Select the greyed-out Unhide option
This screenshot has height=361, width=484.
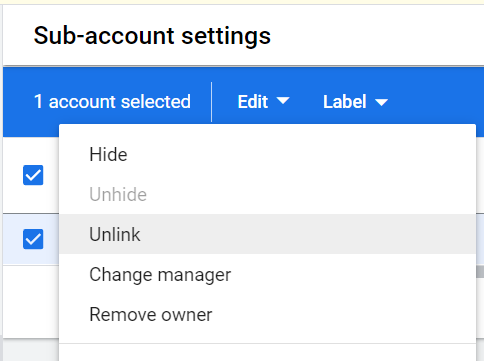click(x=267, y=194)
